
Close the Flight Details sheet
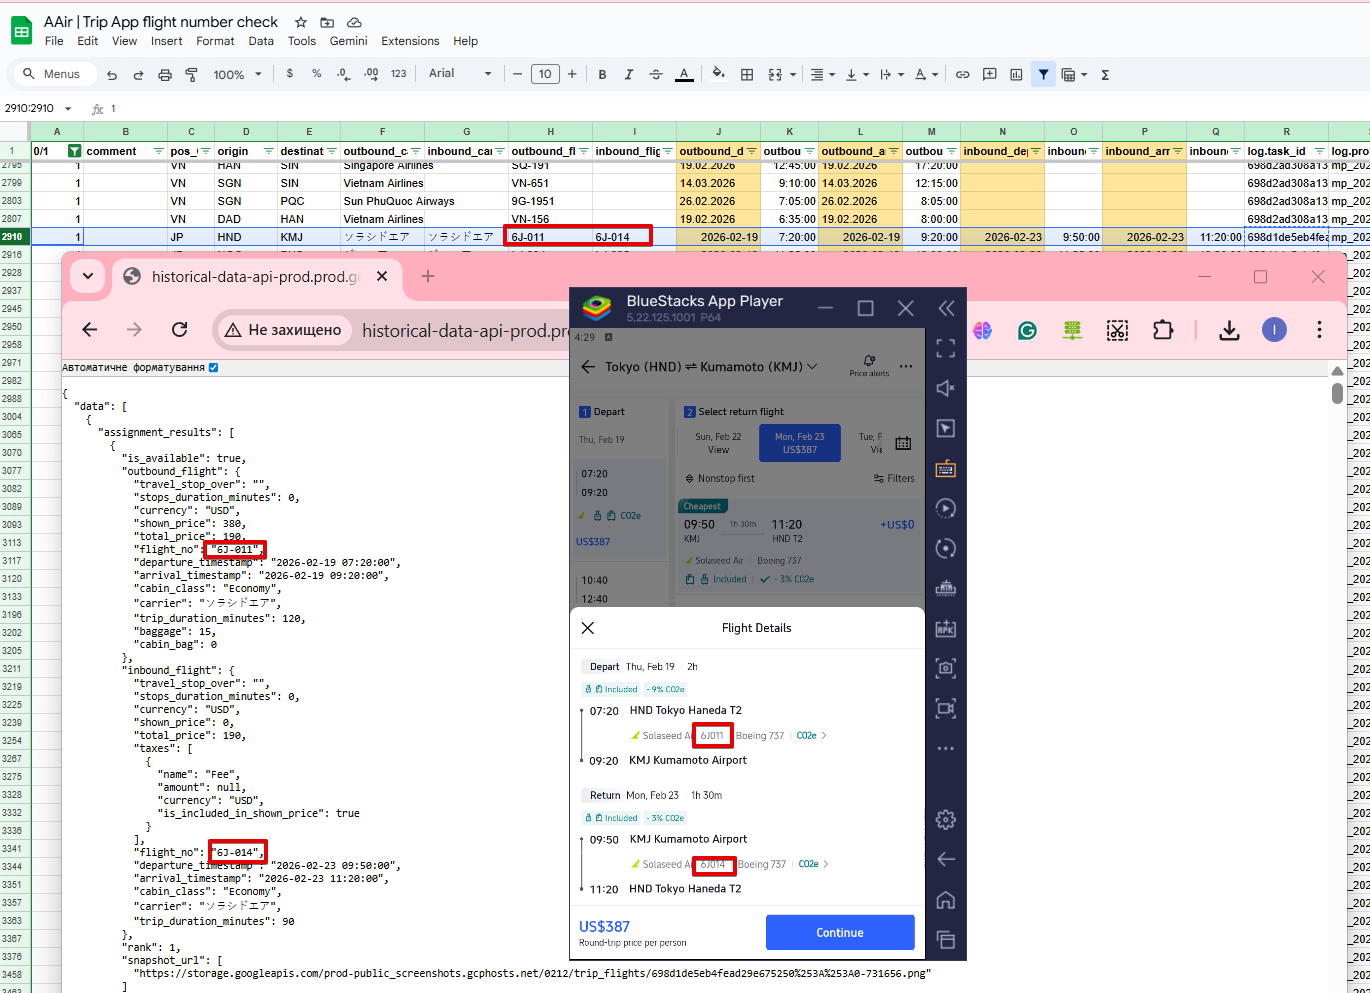[588, 628]
